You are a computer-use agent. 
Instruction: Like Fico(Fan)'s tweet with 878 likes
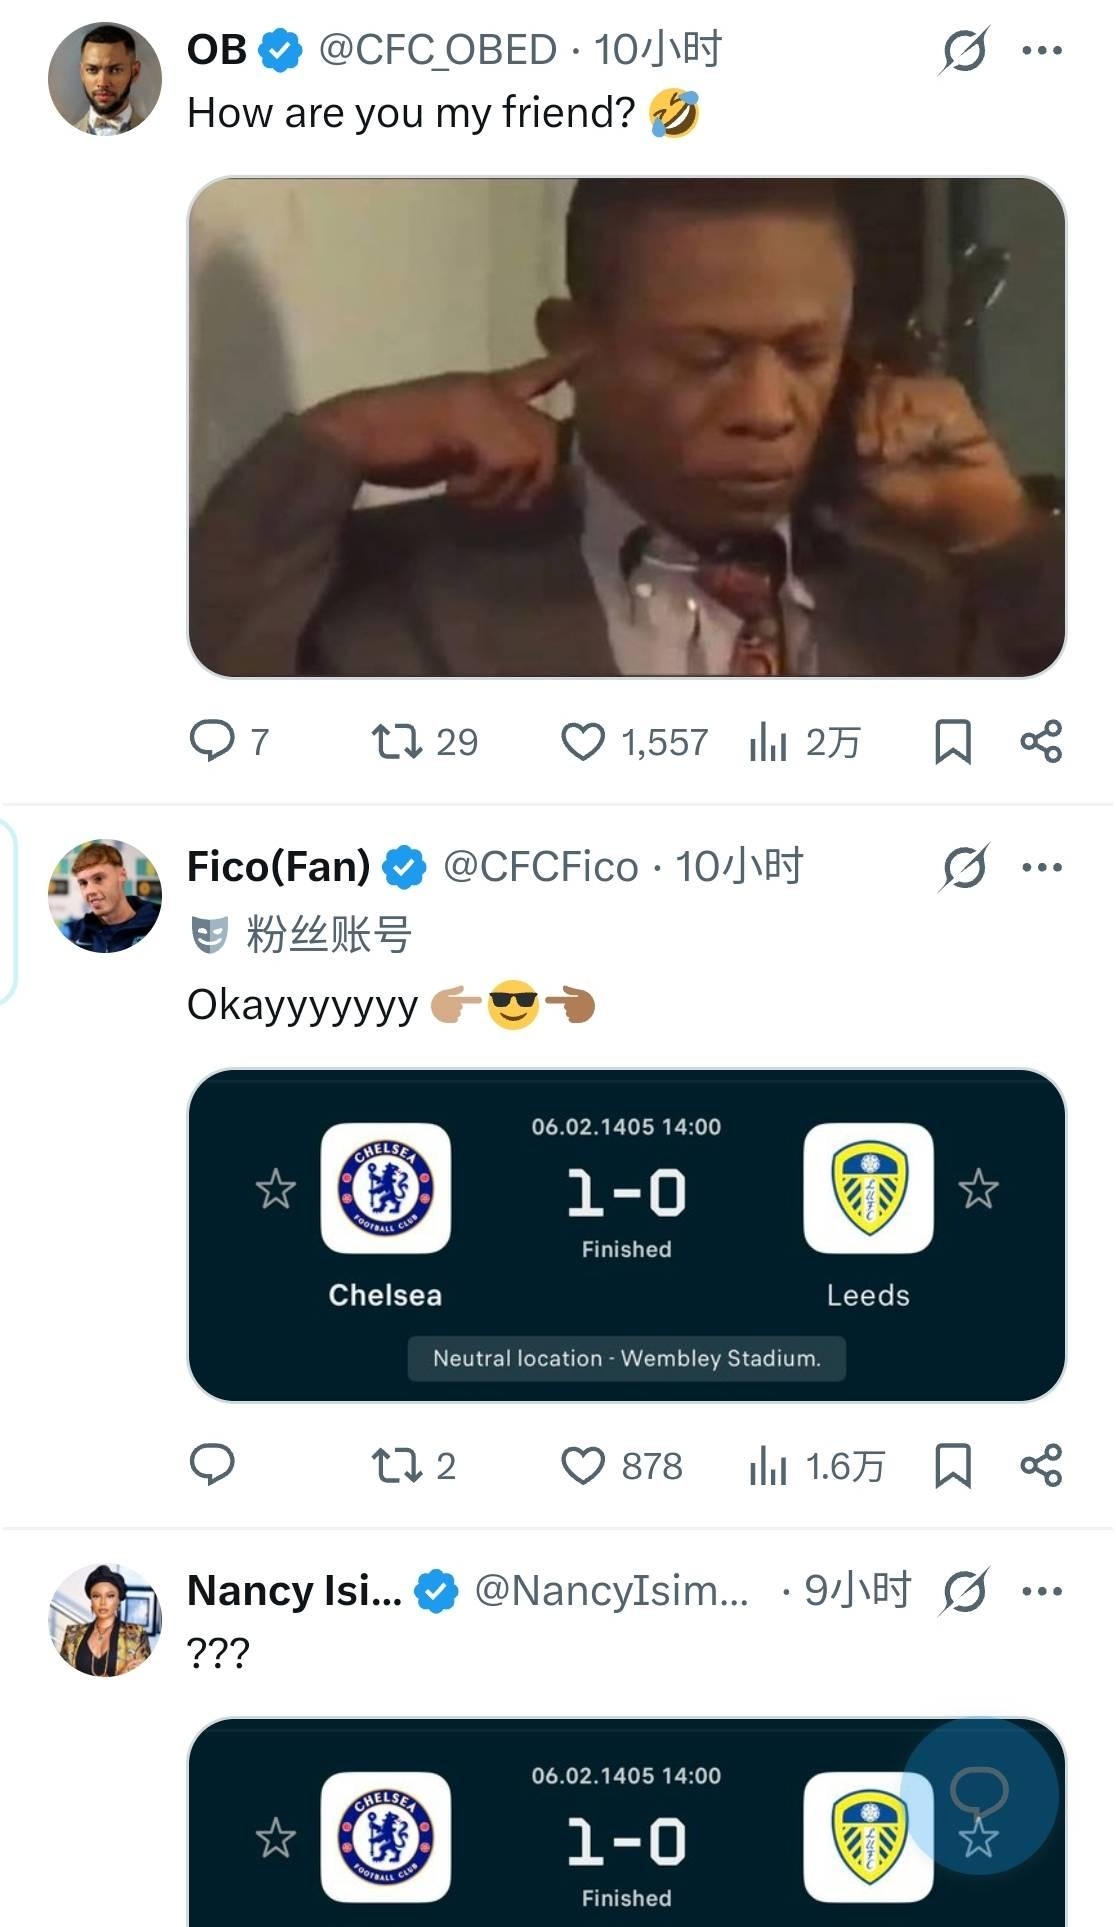583,1466
